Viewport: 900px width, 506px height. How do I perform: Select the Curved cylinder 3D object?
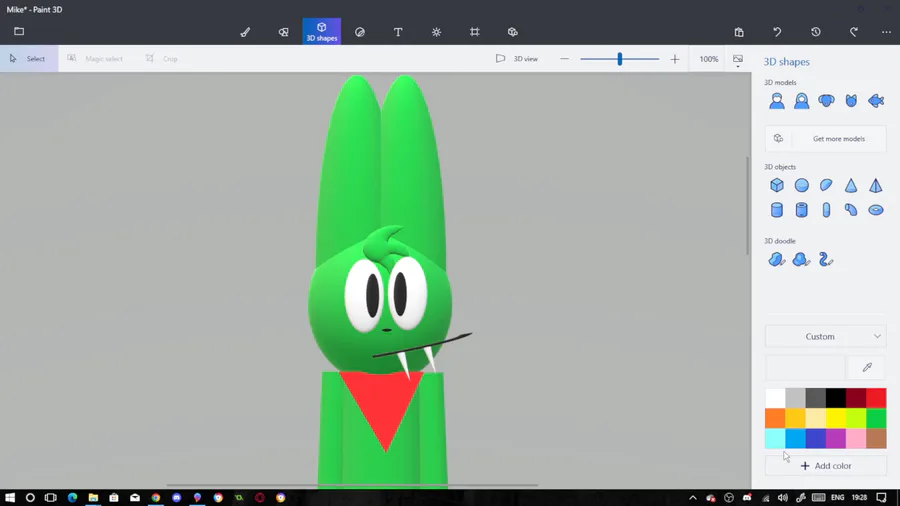point(851,210)
